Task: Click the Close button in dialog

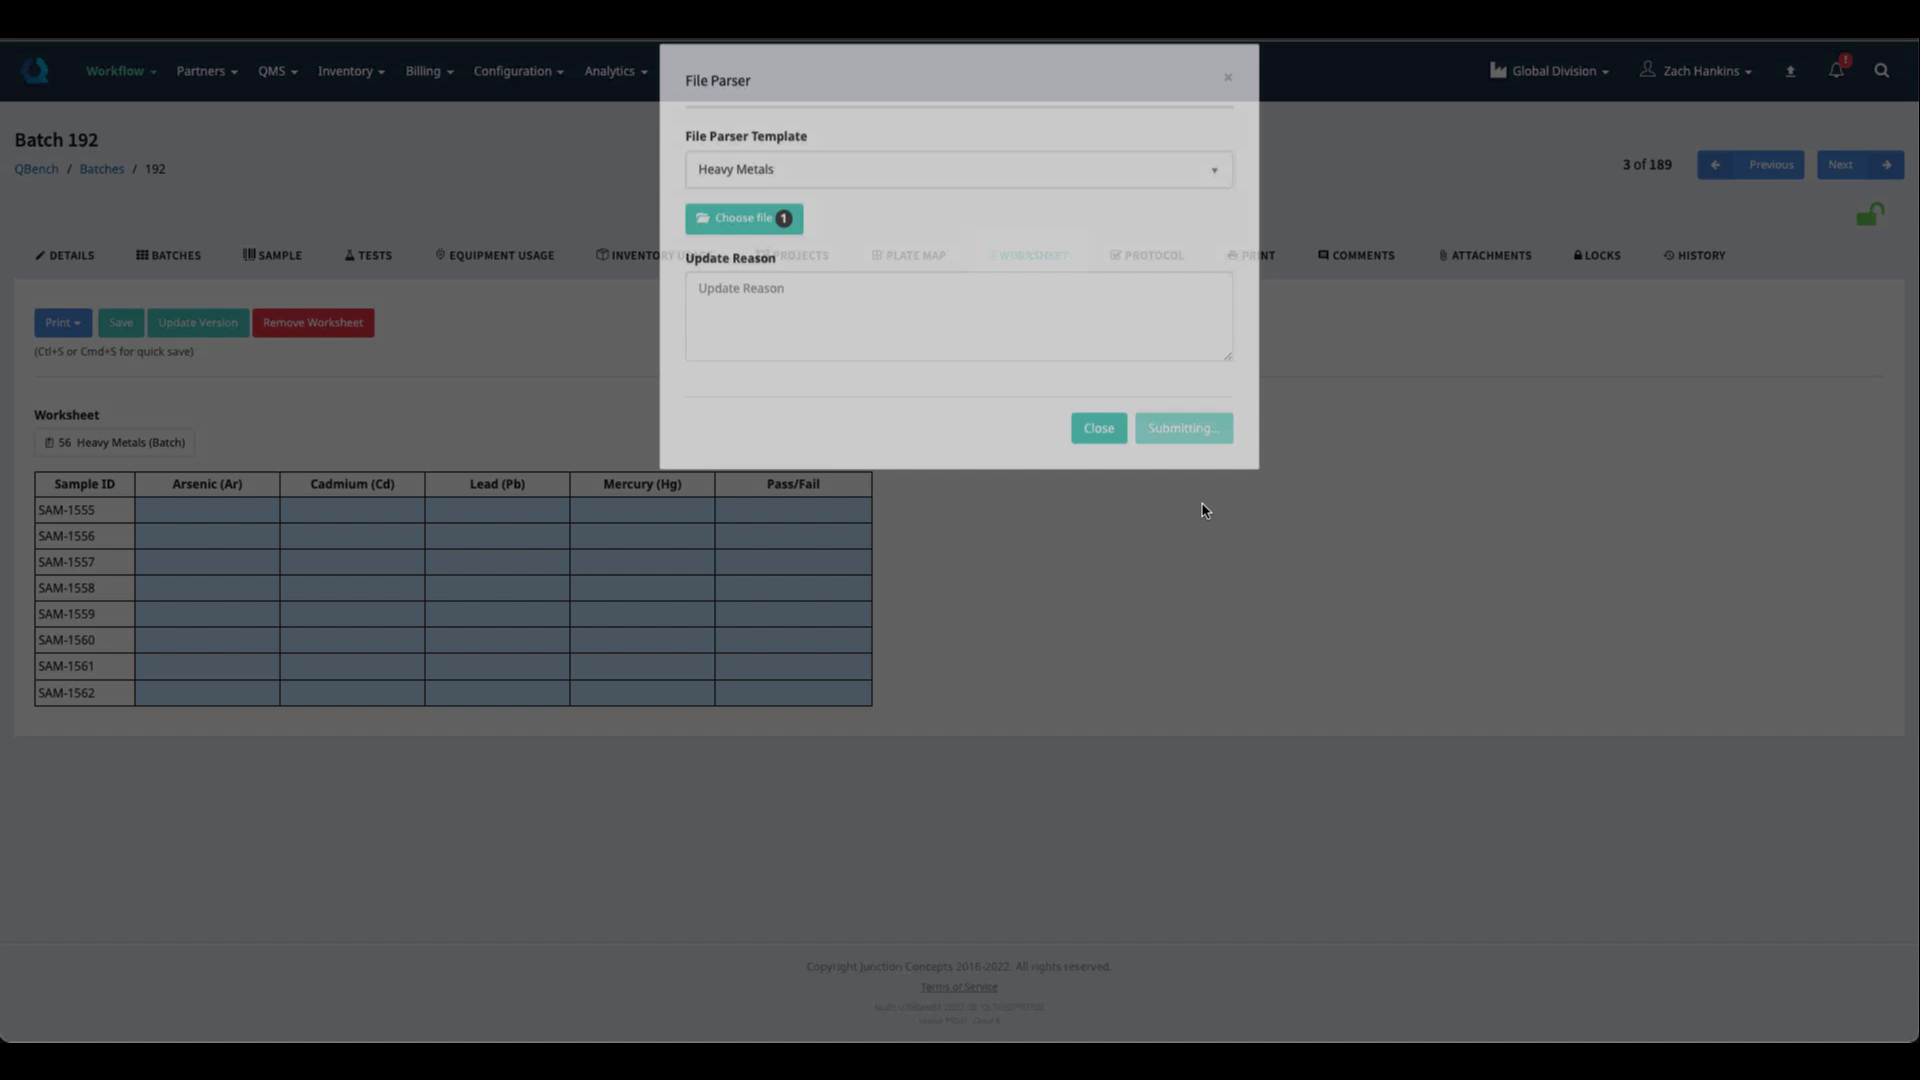Action: [1098, 429]
